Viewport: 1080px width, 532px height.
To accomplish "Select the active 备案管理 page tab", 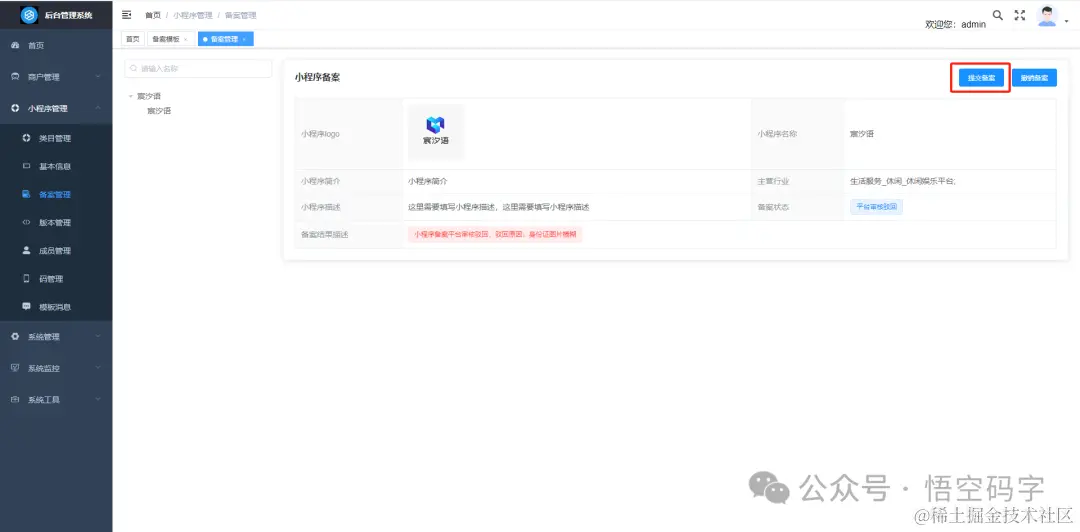I will pyautogui.click(x=224, y=39).
